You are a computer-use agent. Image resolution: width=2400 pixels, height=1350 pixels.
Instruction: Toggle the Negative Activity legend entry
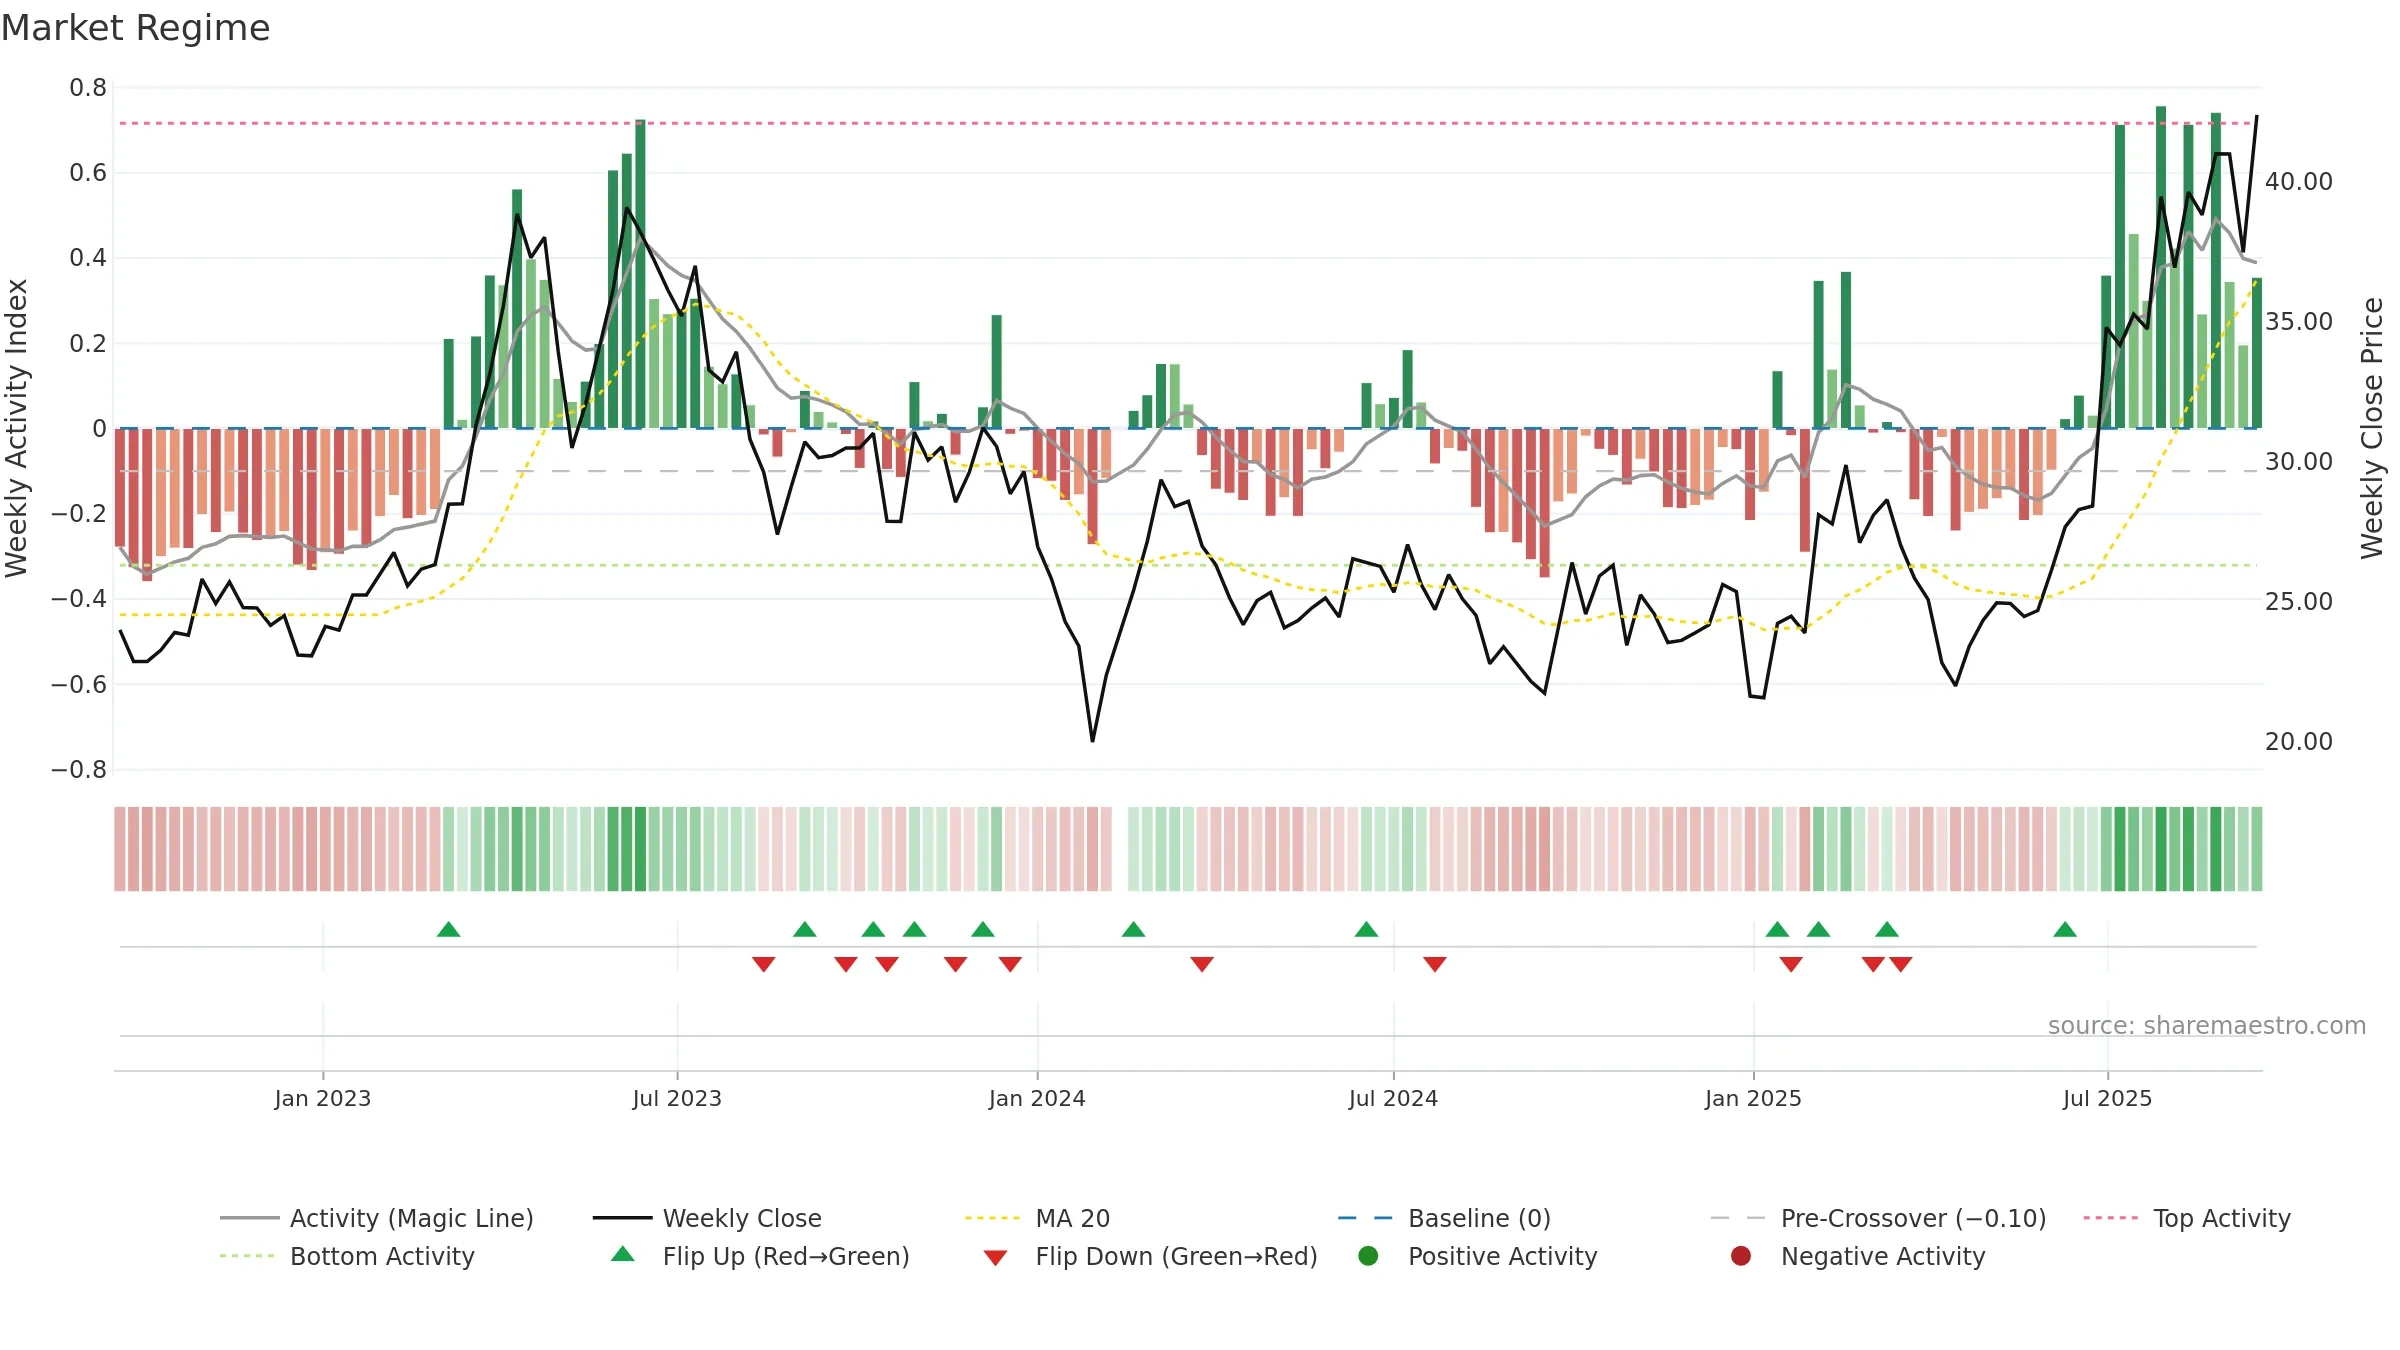(1857, 1256)
